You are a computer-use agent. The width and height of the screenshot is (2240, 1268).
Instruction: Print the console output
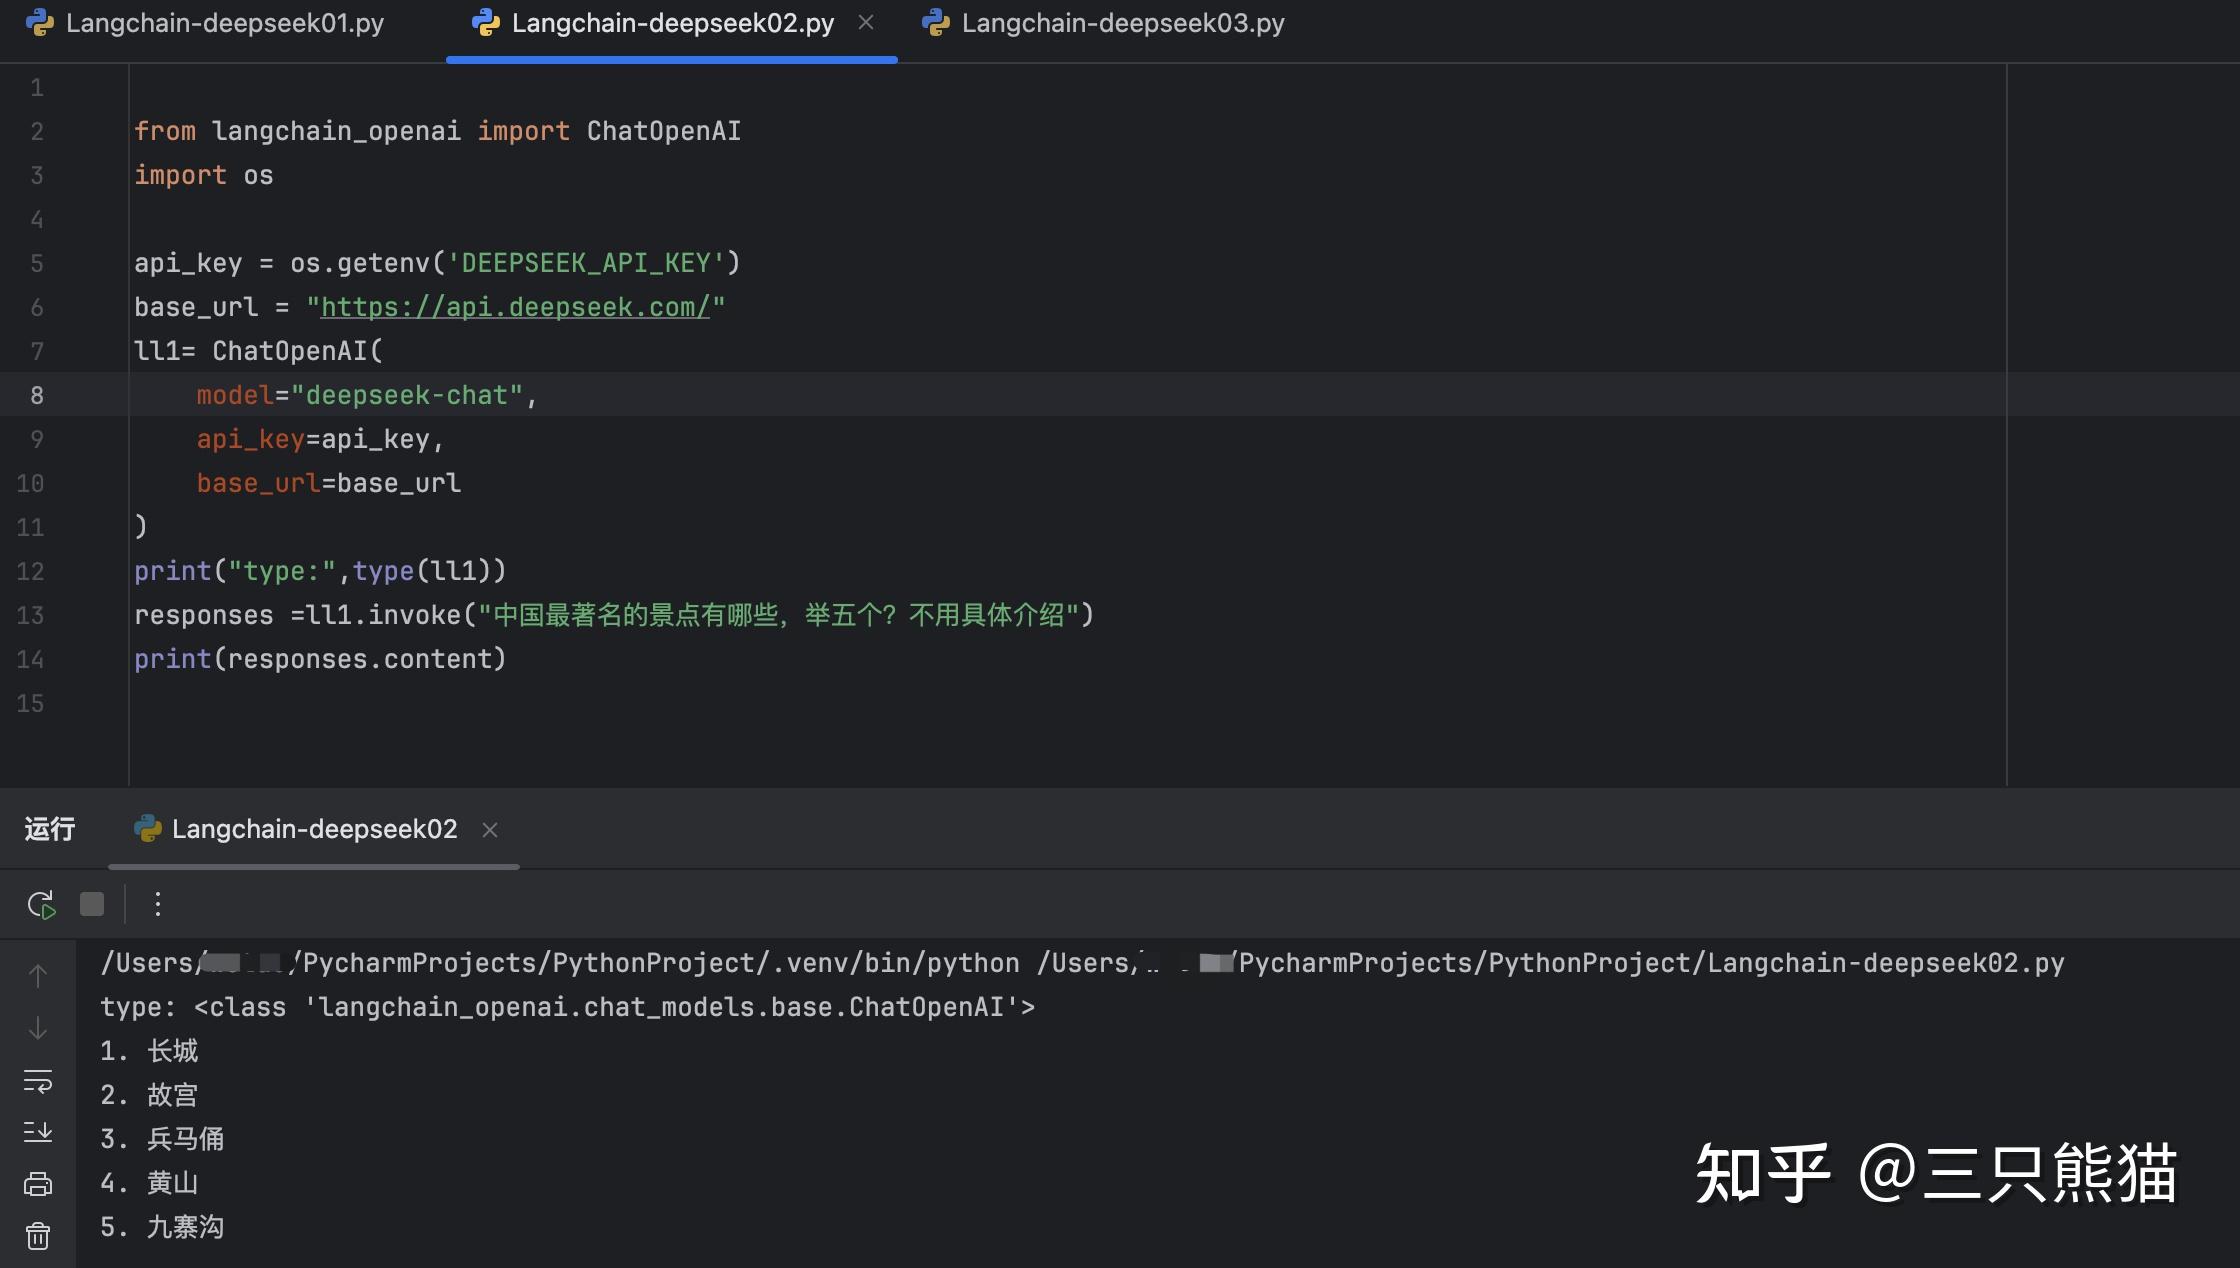click(x=38, y=1184)
